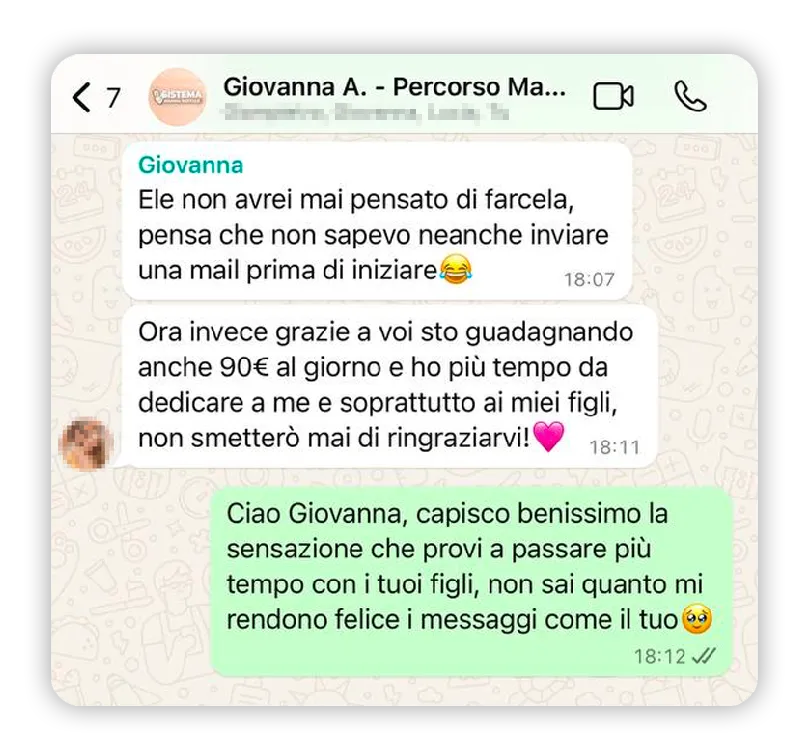Tap the unread count 7 beside back arrow
The width and height of the screenshot is (807, 749).
113,97
